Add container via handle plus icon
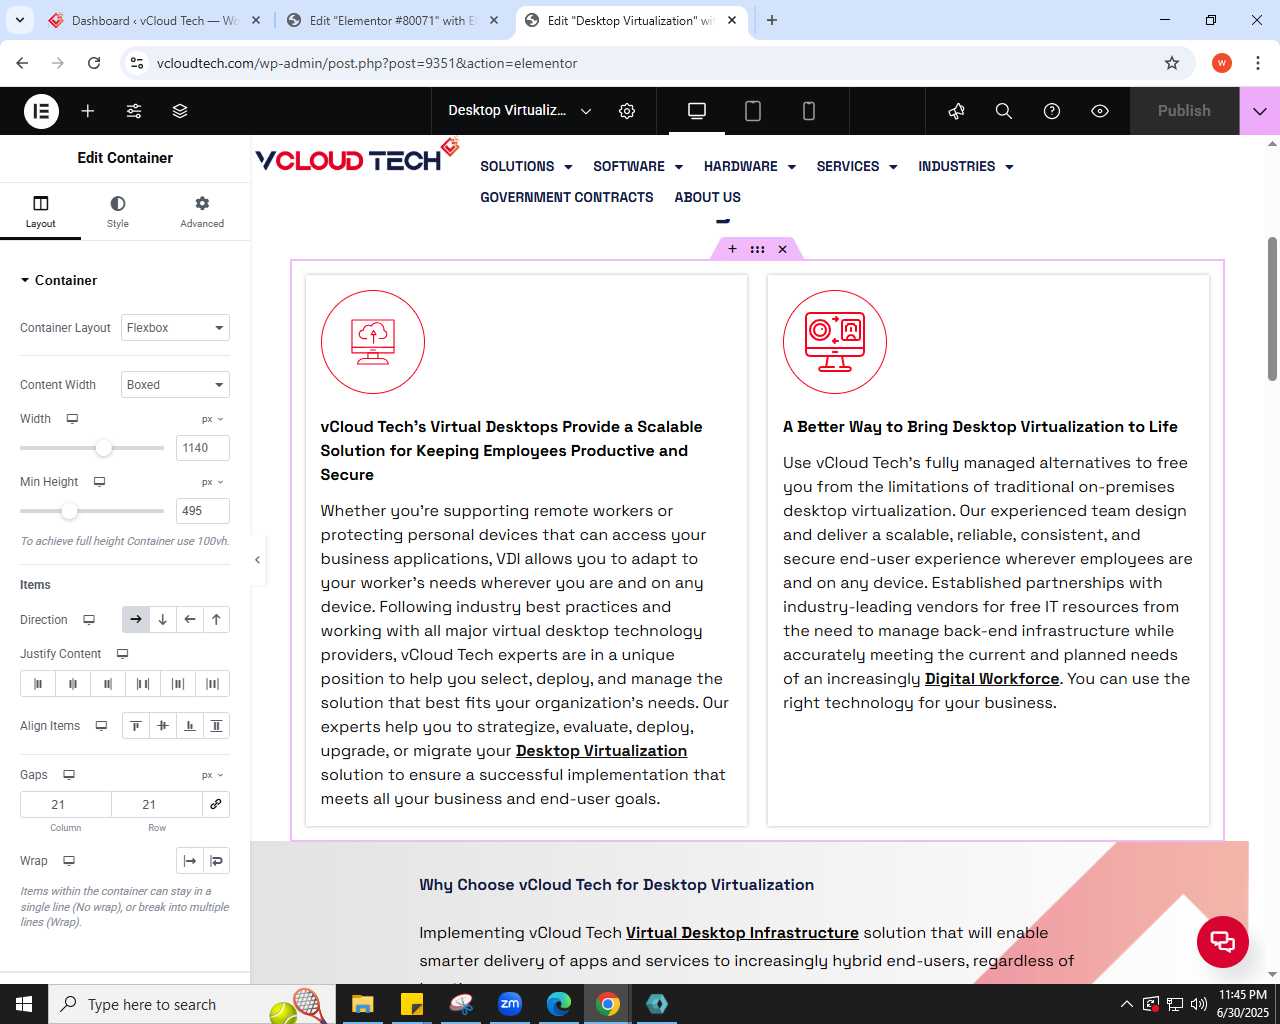This screenshot has height=1024, width=1280. tap(732, 249)
